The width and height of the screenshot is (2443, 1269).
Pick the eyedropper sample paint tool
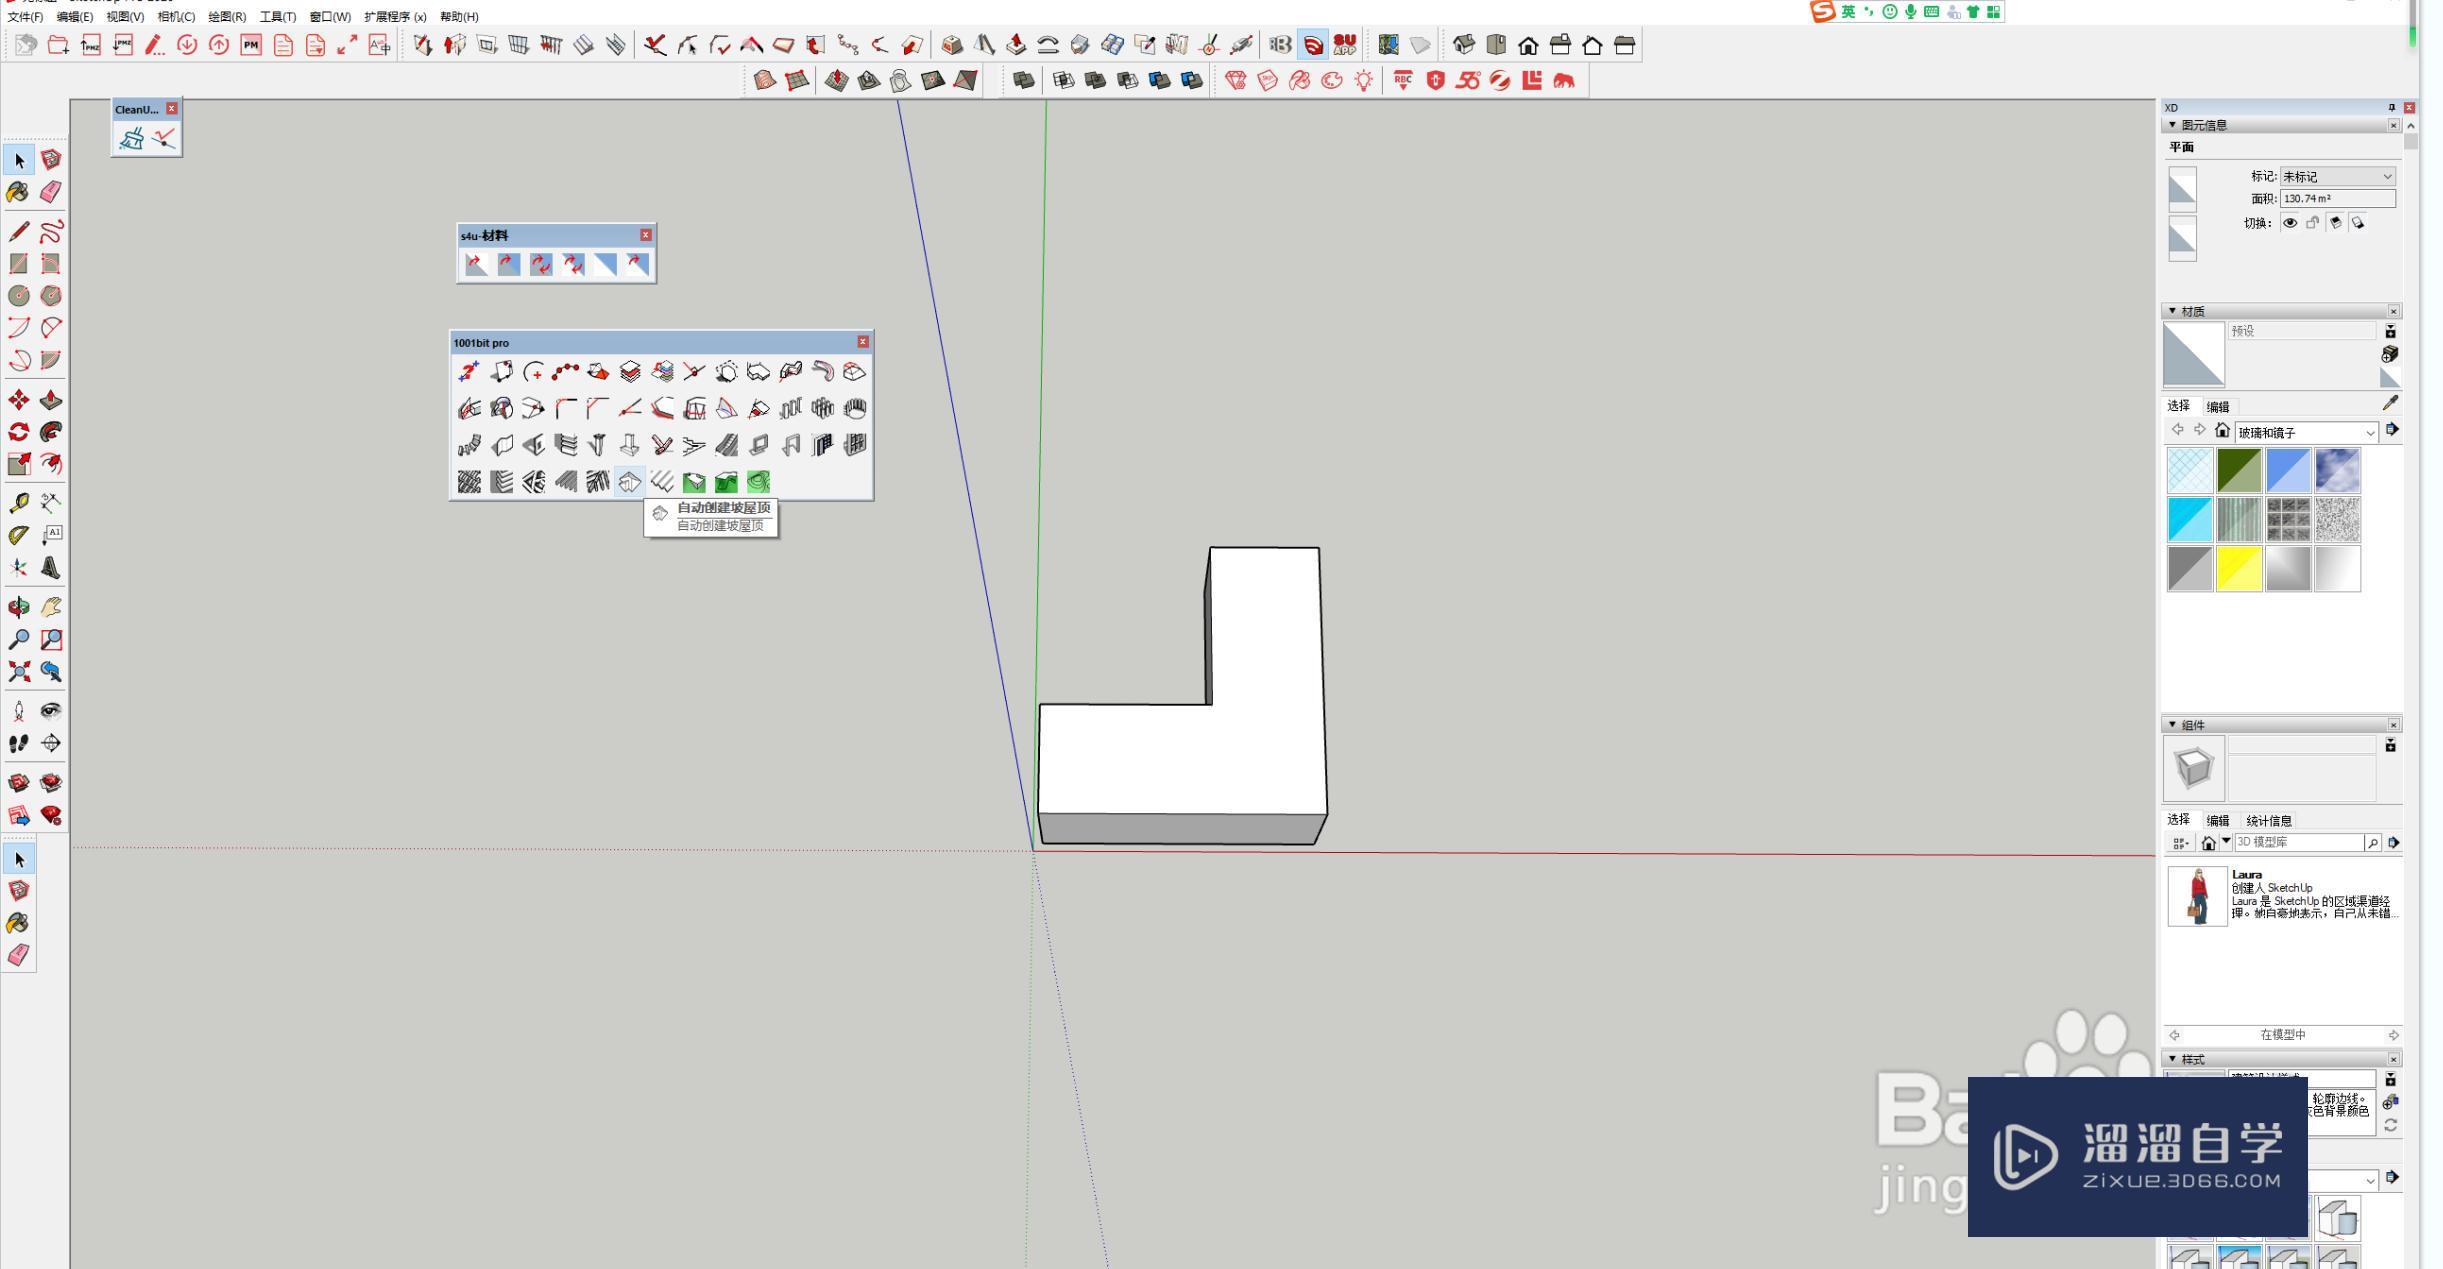pos(2390,403)
